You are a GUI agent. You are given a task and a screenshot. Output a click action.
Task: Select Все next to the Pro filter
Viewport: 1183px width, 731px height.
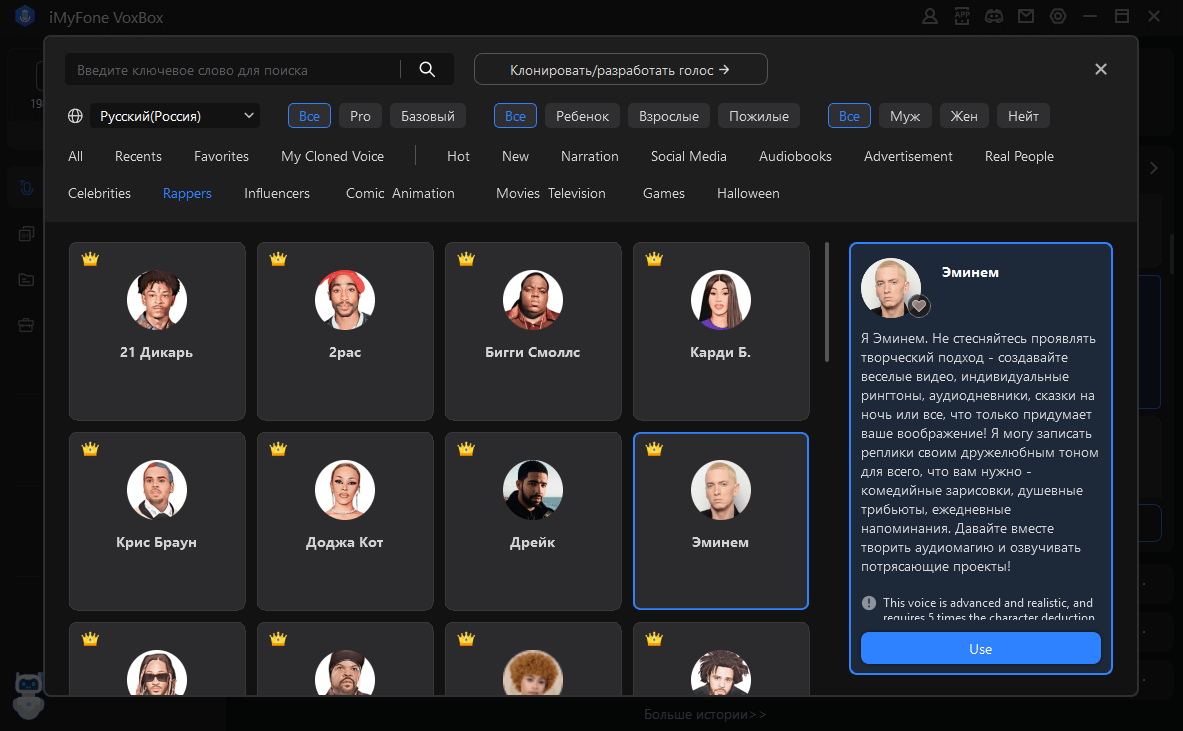309,116
